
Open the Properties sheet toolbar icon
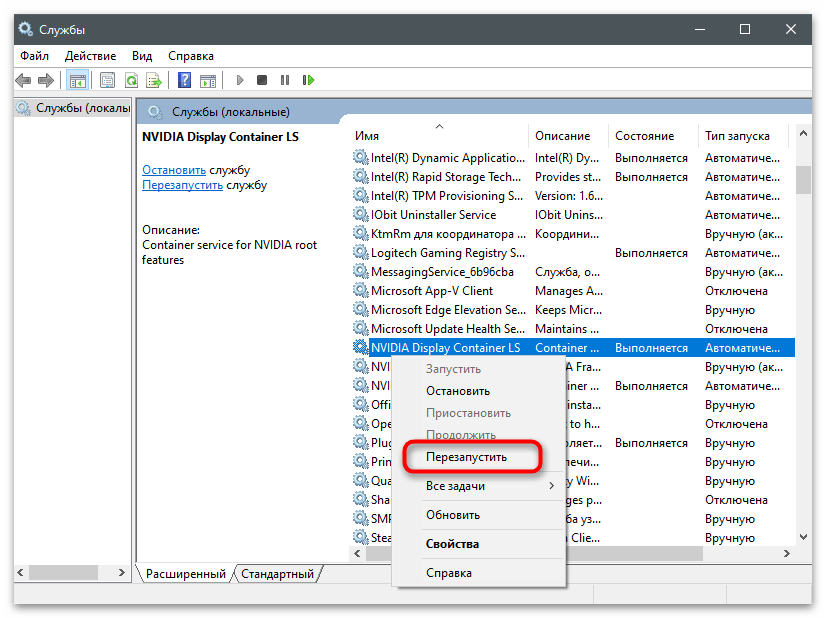point(107,81)
